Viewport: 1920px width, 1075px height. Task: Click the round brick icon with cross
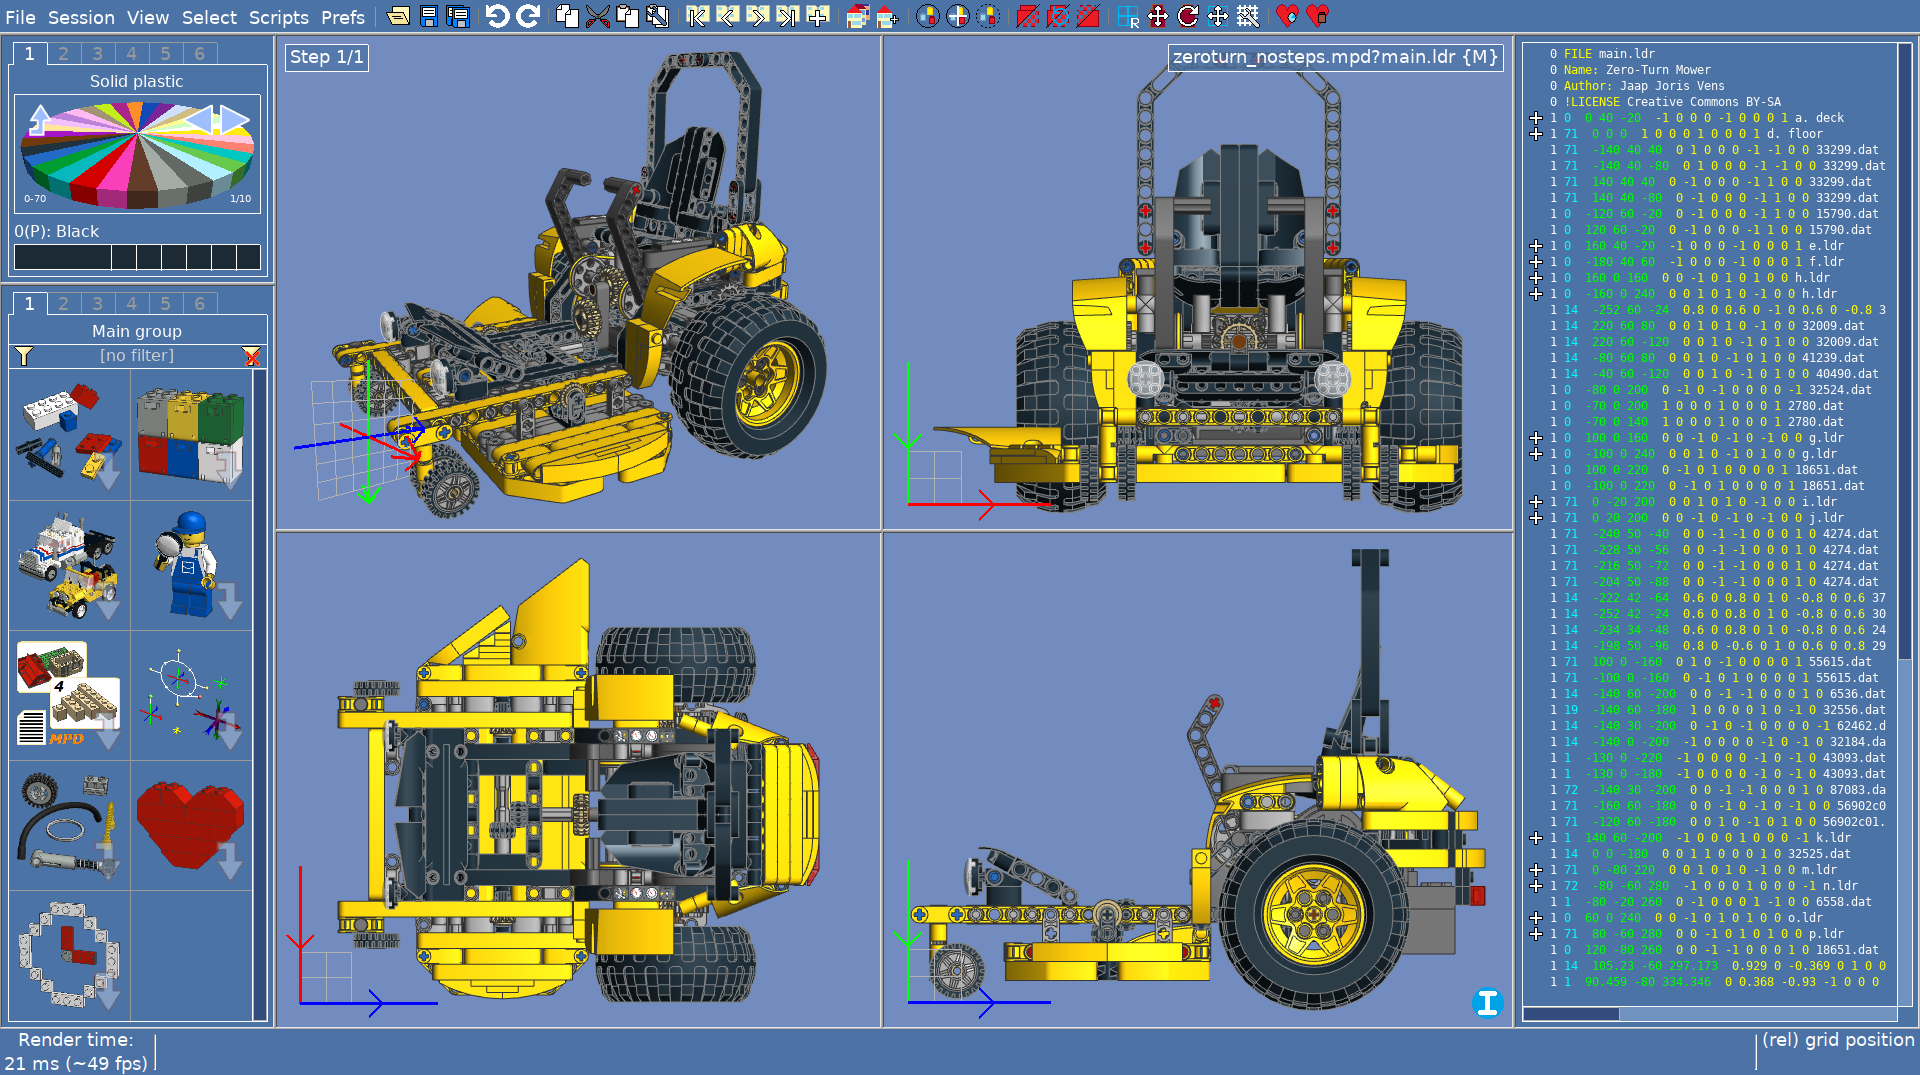957,16
